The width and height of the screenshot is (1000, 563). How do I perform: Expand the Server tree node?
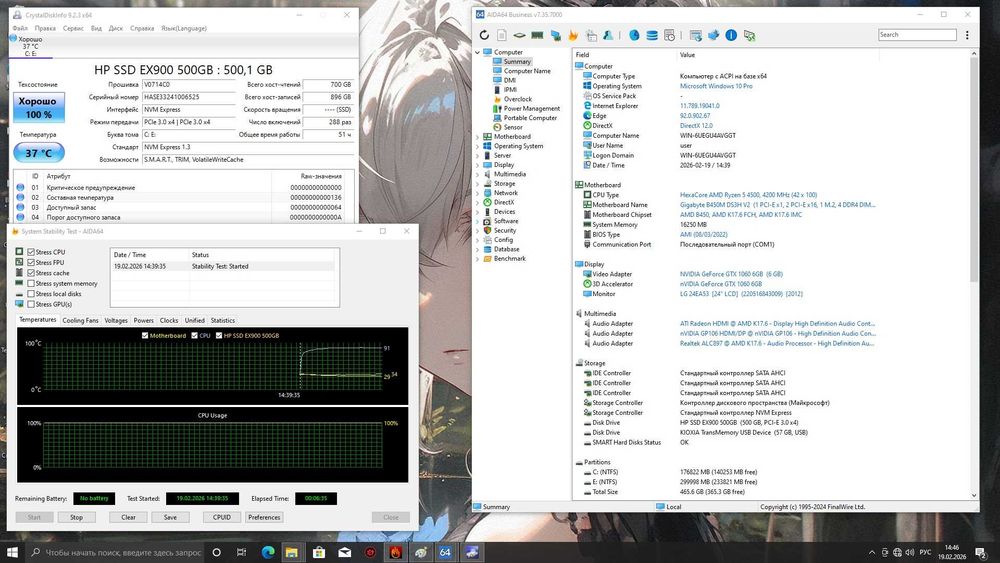(477, 156)
